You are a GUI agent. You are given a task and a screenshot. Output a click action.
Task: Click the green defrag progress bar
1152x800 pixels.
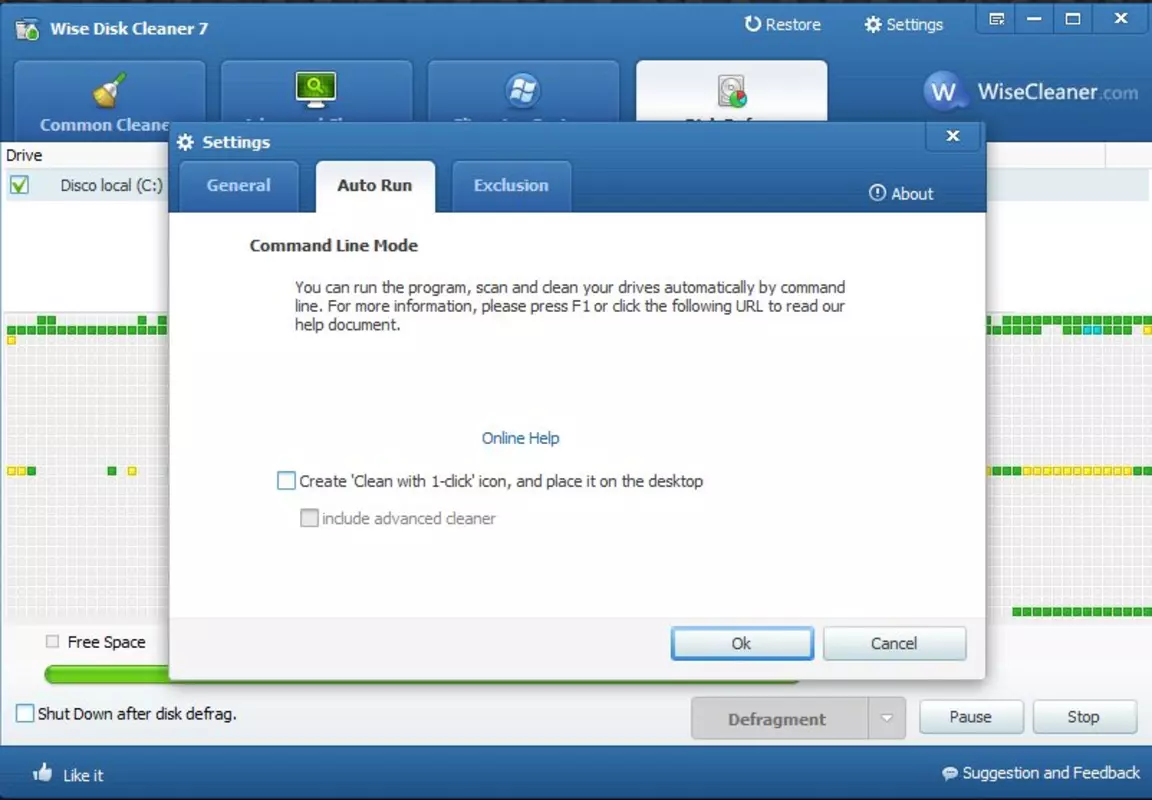[107, 674]
